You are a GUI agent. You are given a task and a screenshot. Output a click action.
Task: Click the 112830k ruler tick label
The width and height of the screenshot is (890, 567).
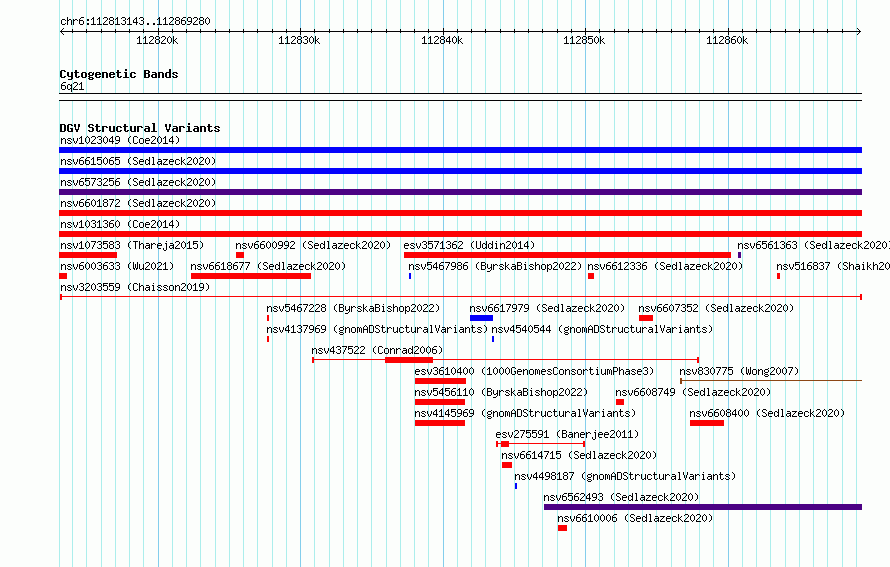coord(299,40)
